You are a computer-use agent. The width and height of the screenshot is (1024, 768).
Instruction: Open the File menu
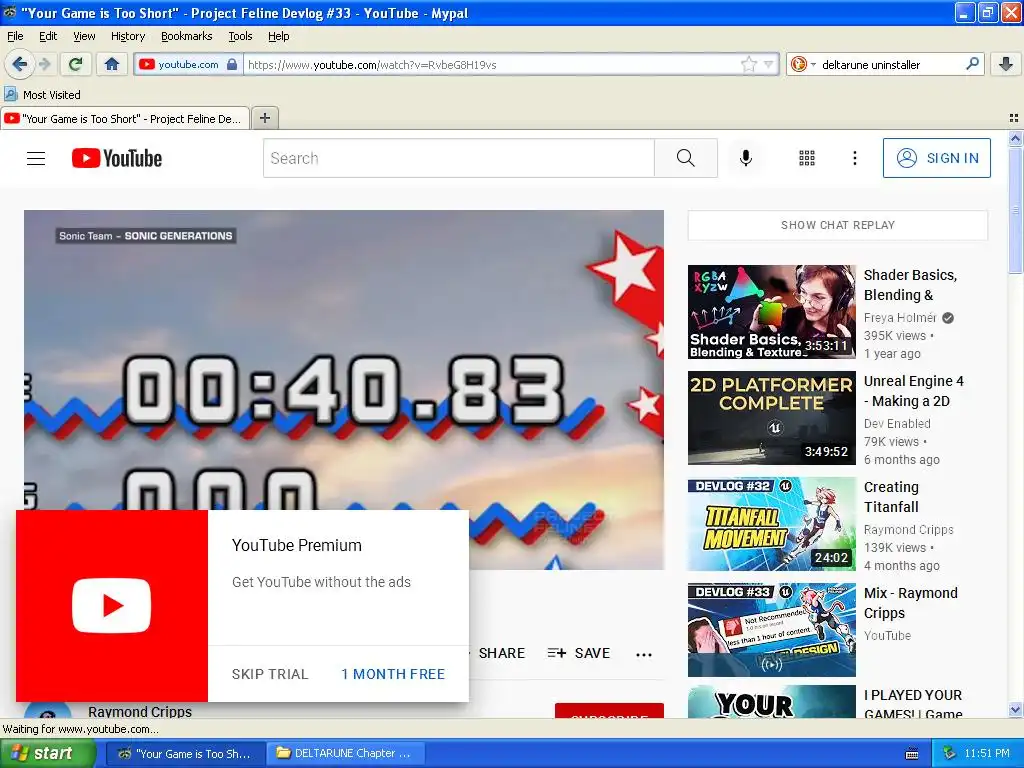click(x=15, y=36)
